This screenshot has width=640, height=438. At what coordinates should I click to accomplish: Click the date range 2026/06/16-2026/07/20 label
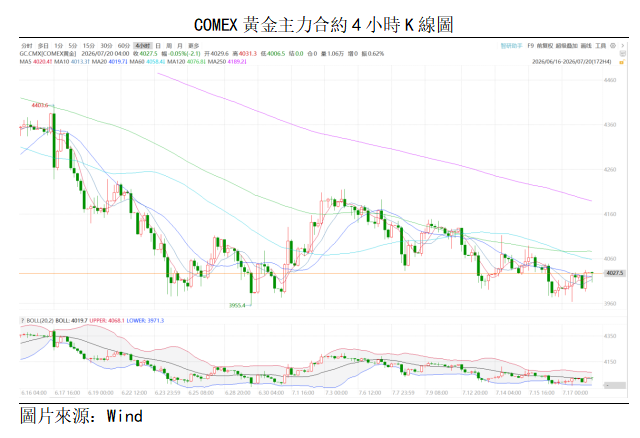pos(571,62)
